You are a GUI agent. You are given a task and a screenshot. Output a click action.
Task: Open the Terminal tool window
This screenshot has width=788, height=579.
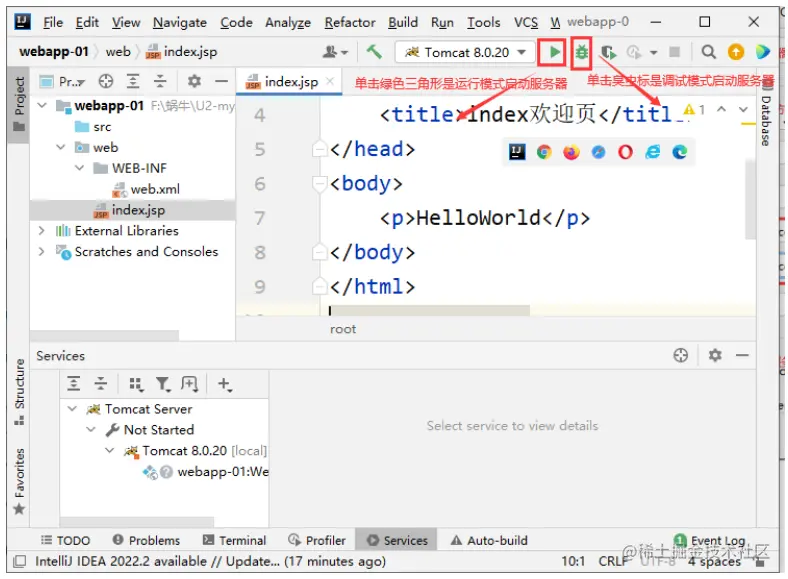[234, 540]
